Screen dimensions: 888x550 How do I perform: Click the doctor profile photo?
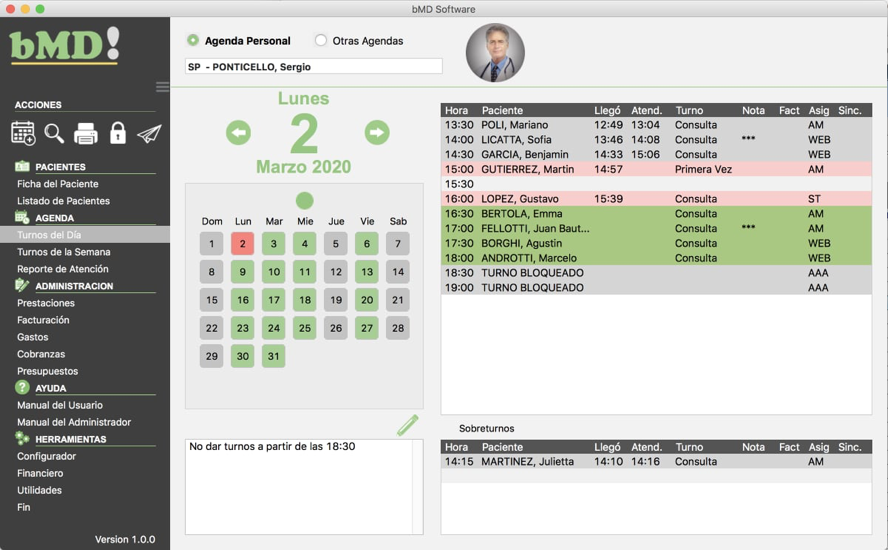pos(495,53)
